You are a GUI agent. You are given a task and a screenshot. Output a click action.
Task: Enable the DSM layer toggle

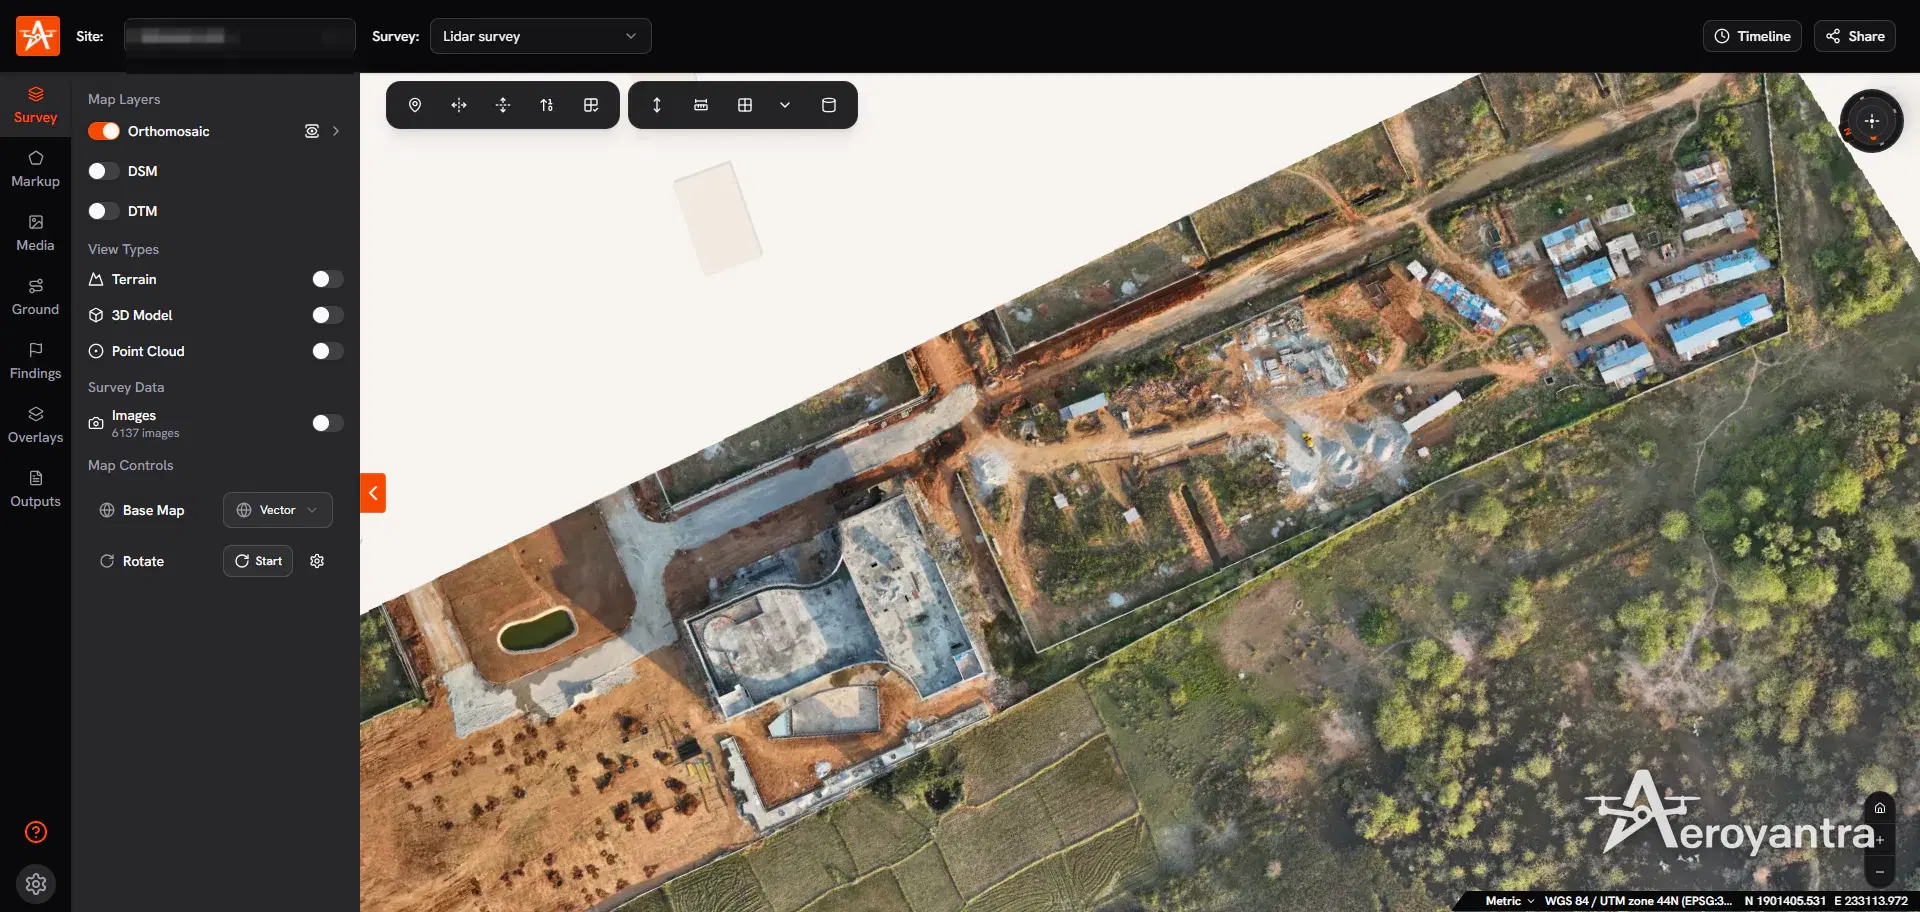[x=104, y=171]
